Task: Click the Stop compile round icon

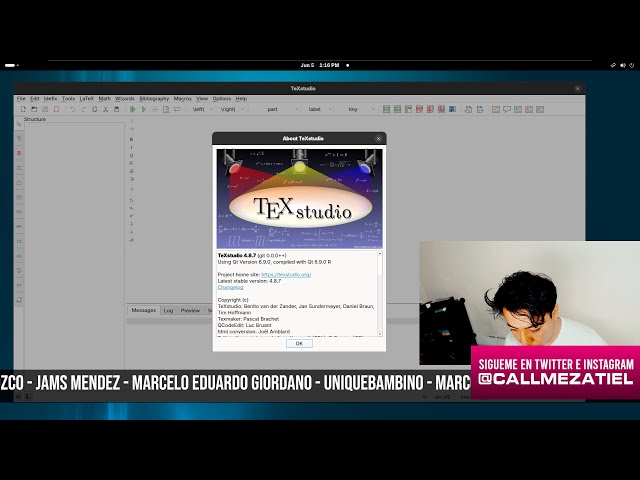Action: pyautogui.click(x=155, y=109)
